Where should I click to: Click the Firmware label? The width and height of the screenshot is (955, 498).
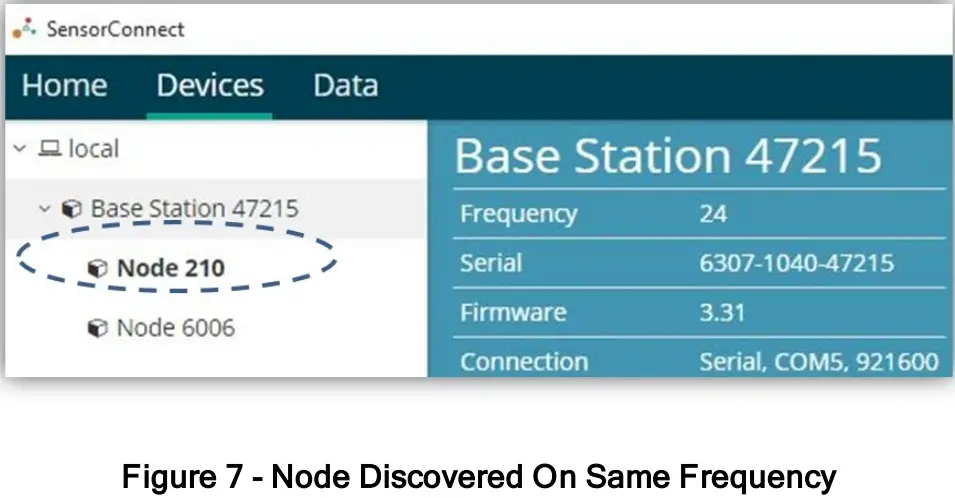click(x=513, y=312)
